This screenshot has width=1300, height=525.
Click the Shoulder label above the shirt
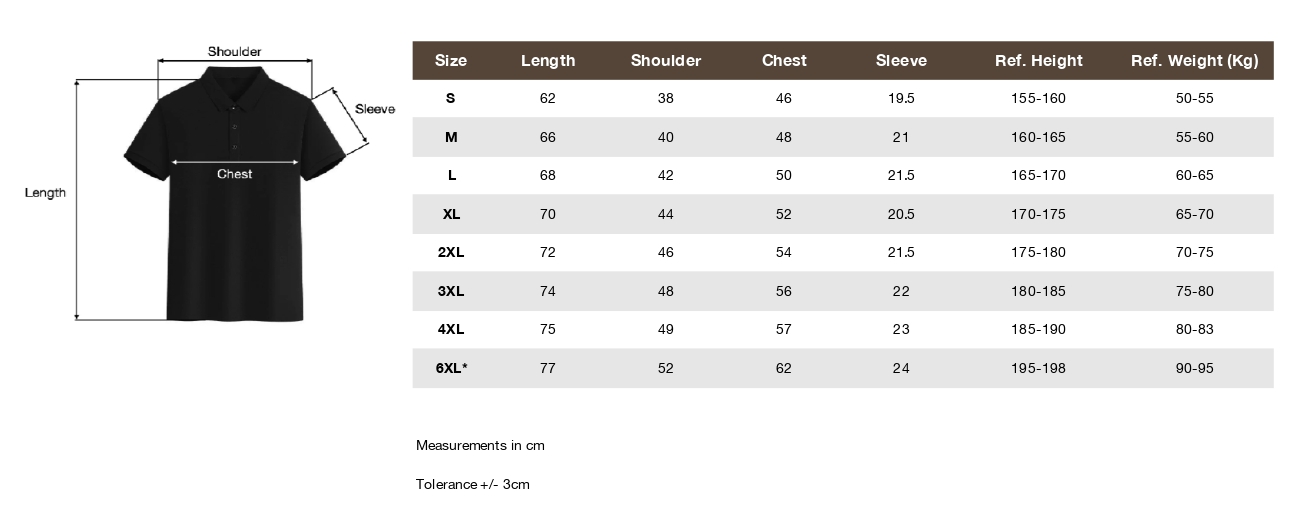coord(235,51)
